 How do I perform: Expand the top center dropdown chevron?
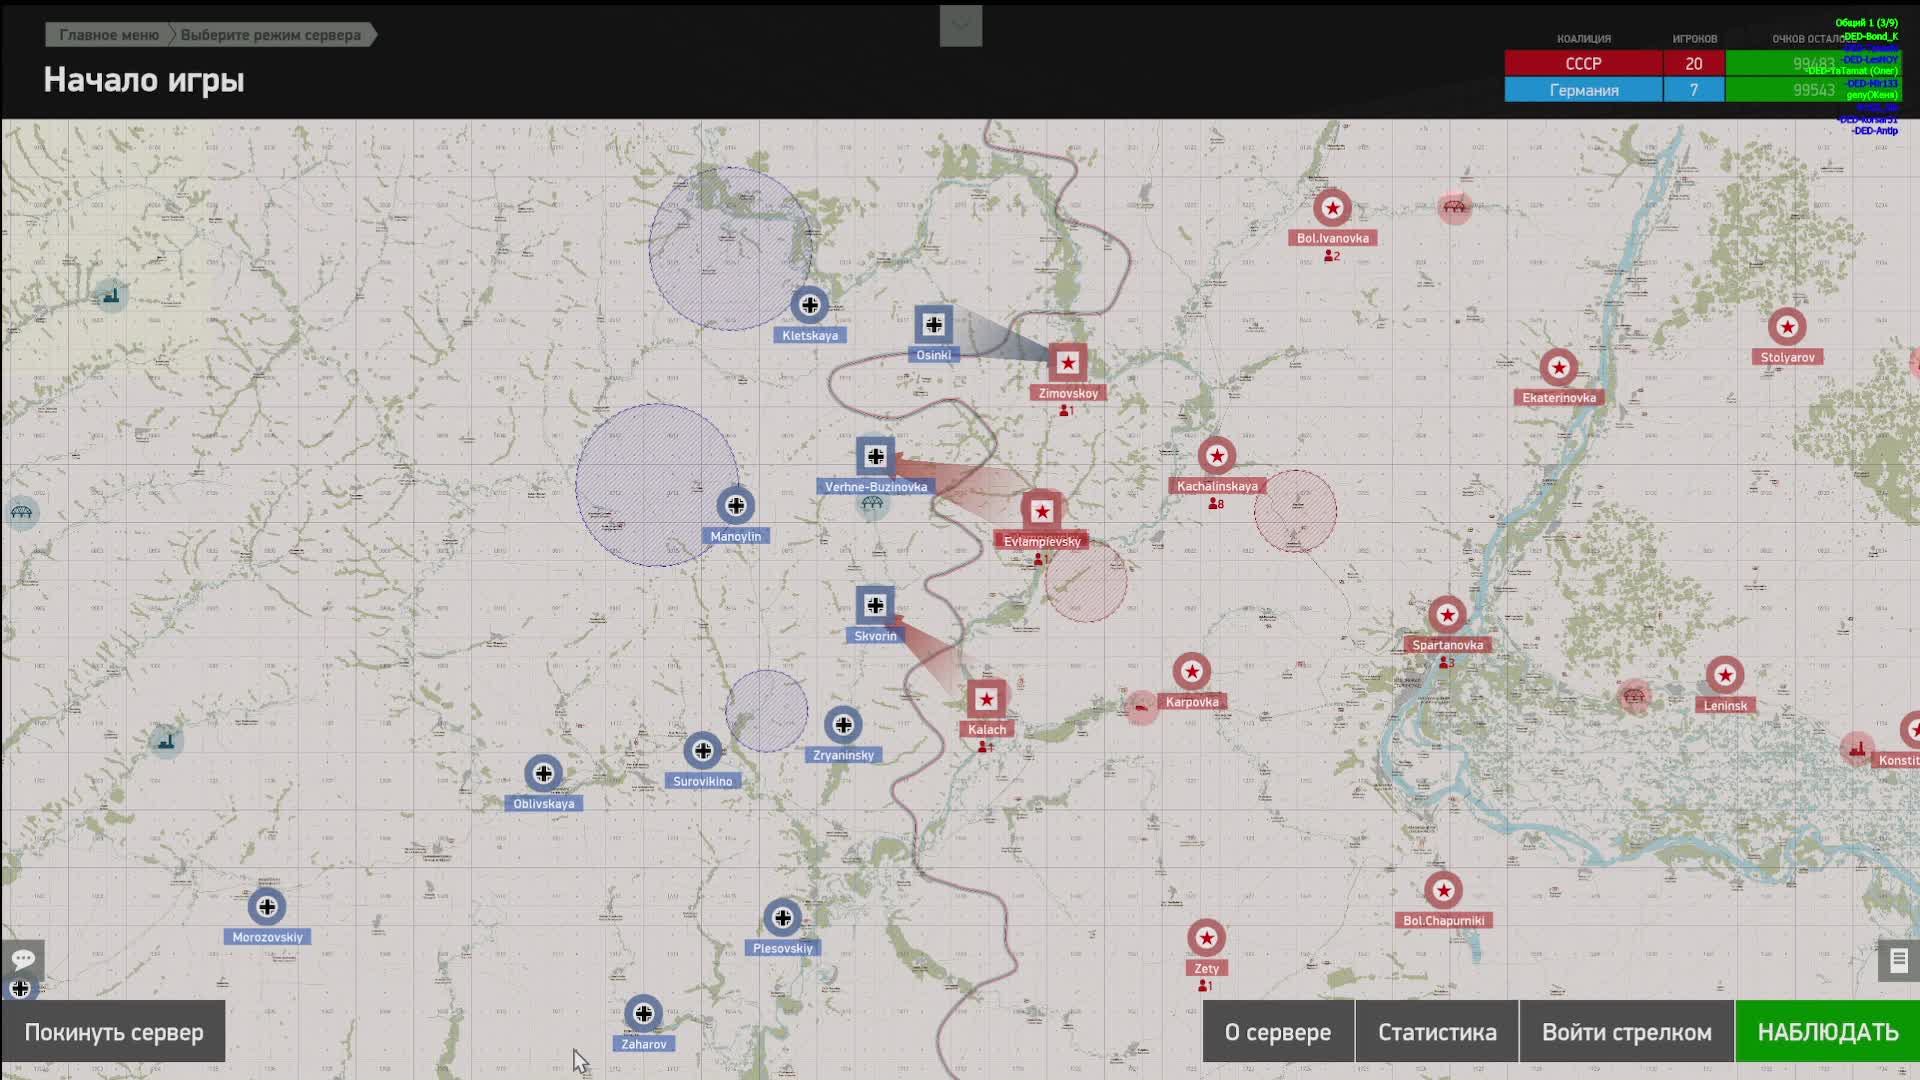(x=960, y=26)
